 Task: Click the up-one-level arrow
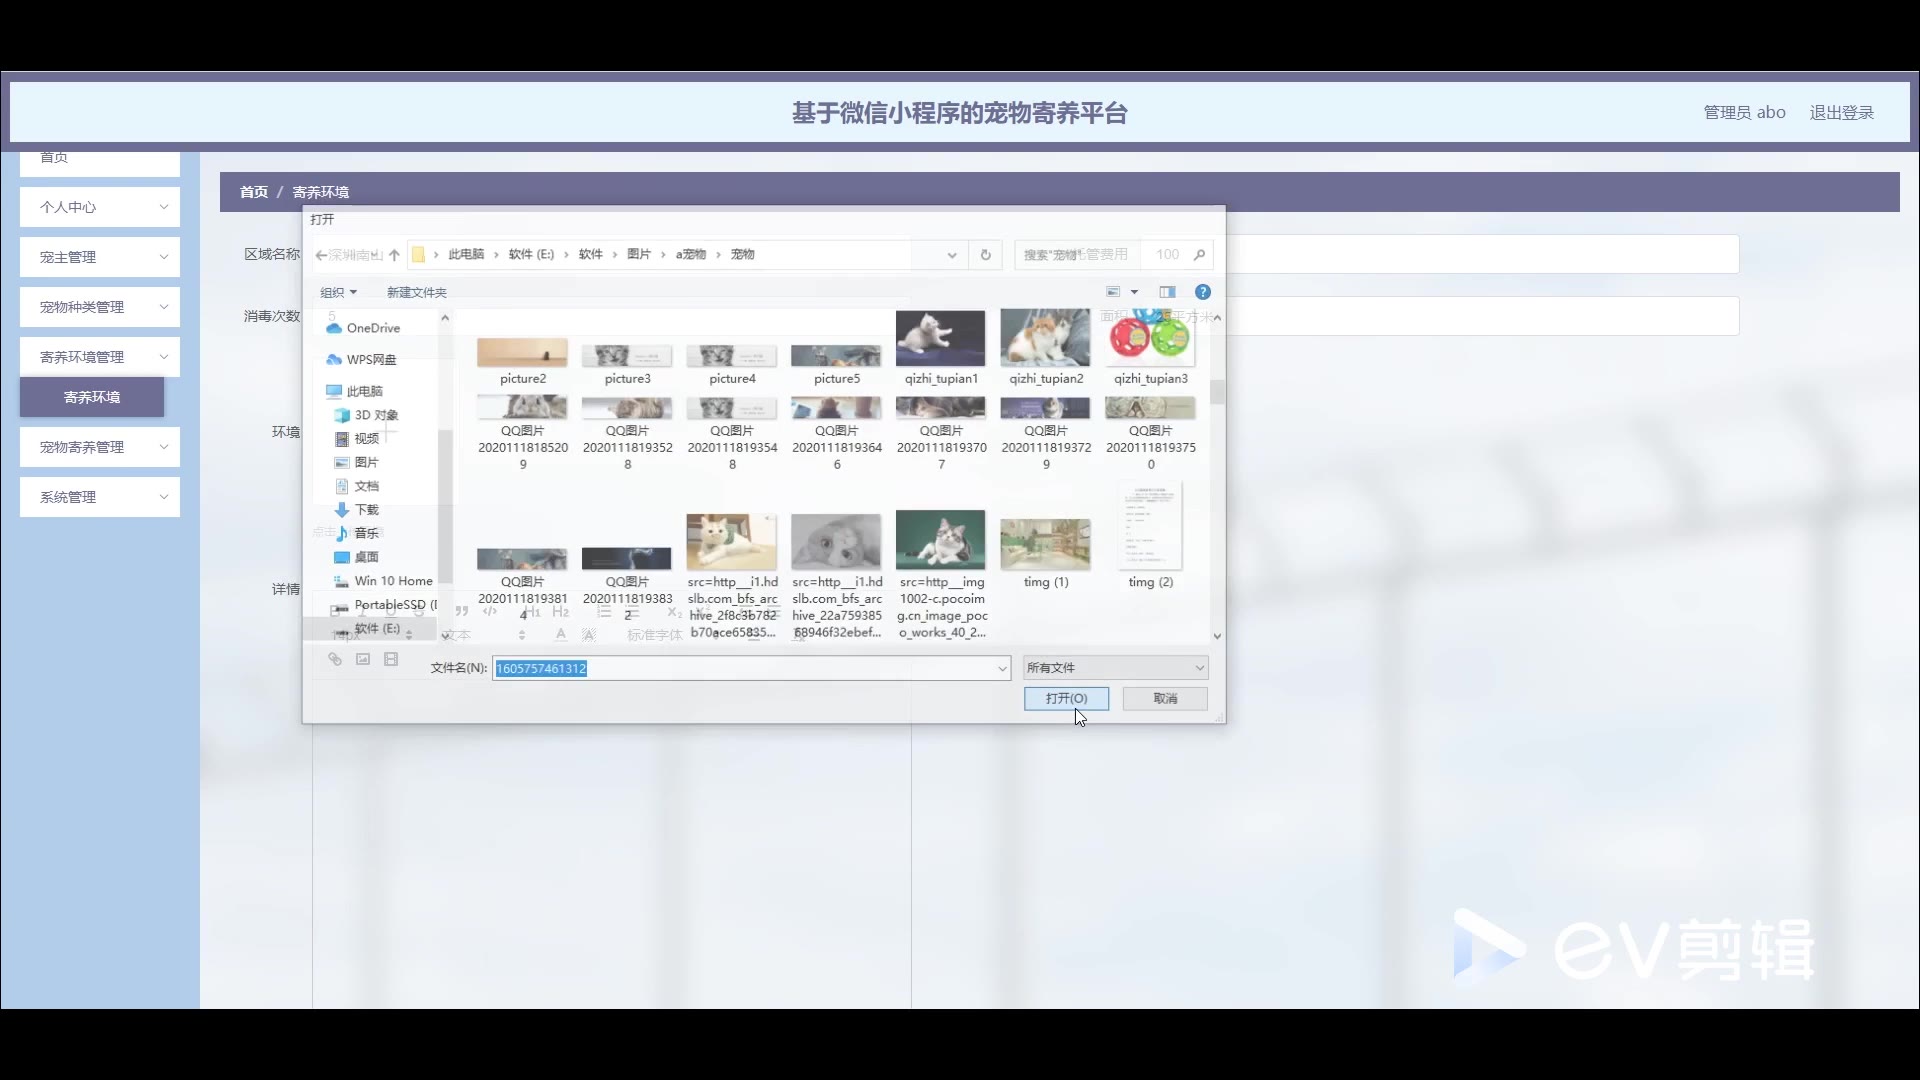[394, 255]
